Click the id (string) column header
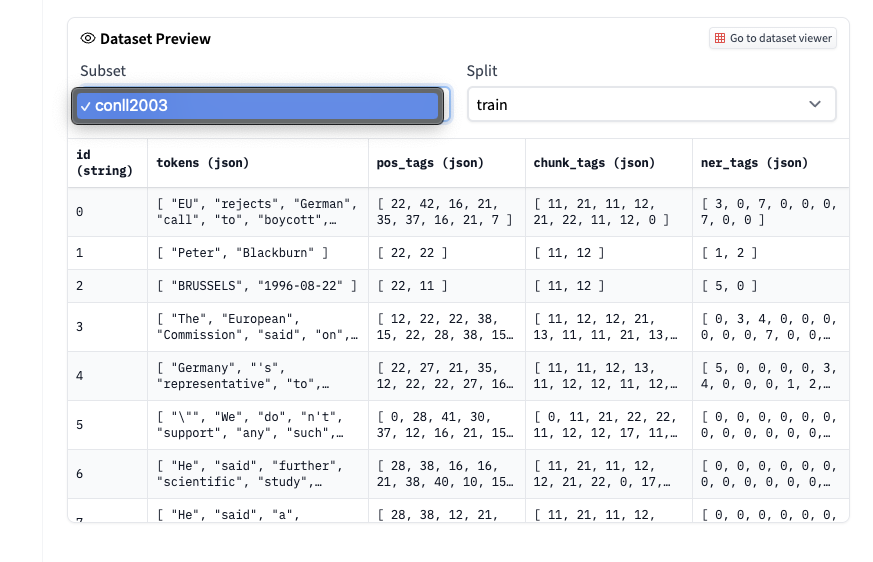The image size is (873, 562). point(107,163)
